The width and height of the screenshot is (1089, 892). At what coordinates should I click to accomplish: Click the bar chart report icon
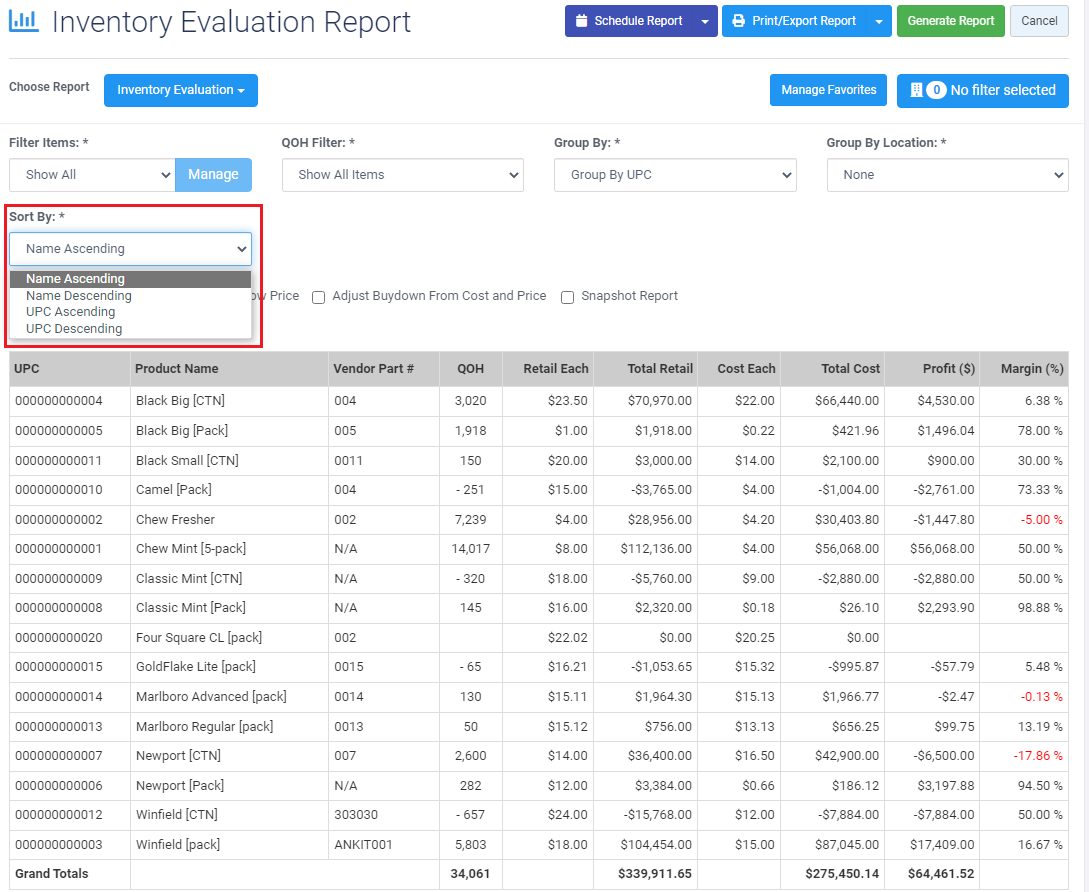[x=24, y=21]
